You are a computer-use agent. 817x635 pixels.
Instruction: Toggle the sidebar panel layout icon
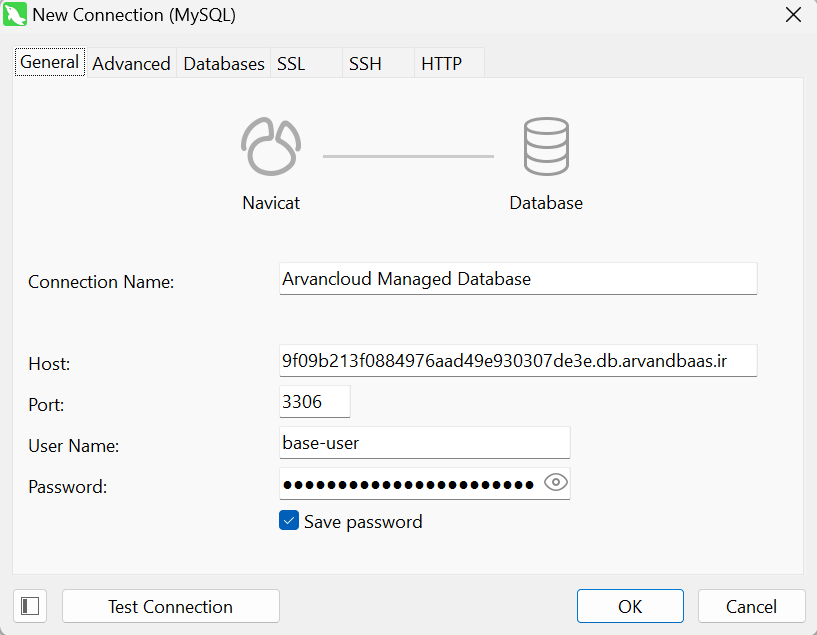point(30,606)
